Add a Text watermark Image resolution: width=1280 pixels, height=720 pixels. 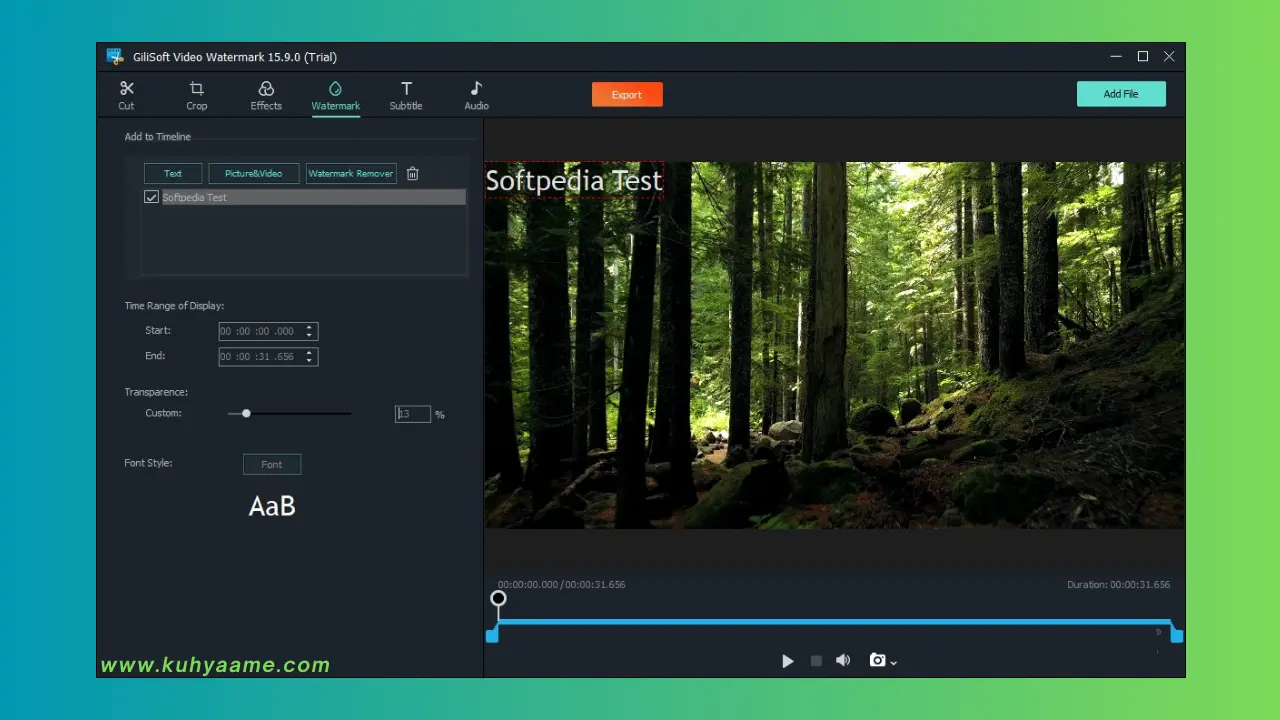click(173, 174)
